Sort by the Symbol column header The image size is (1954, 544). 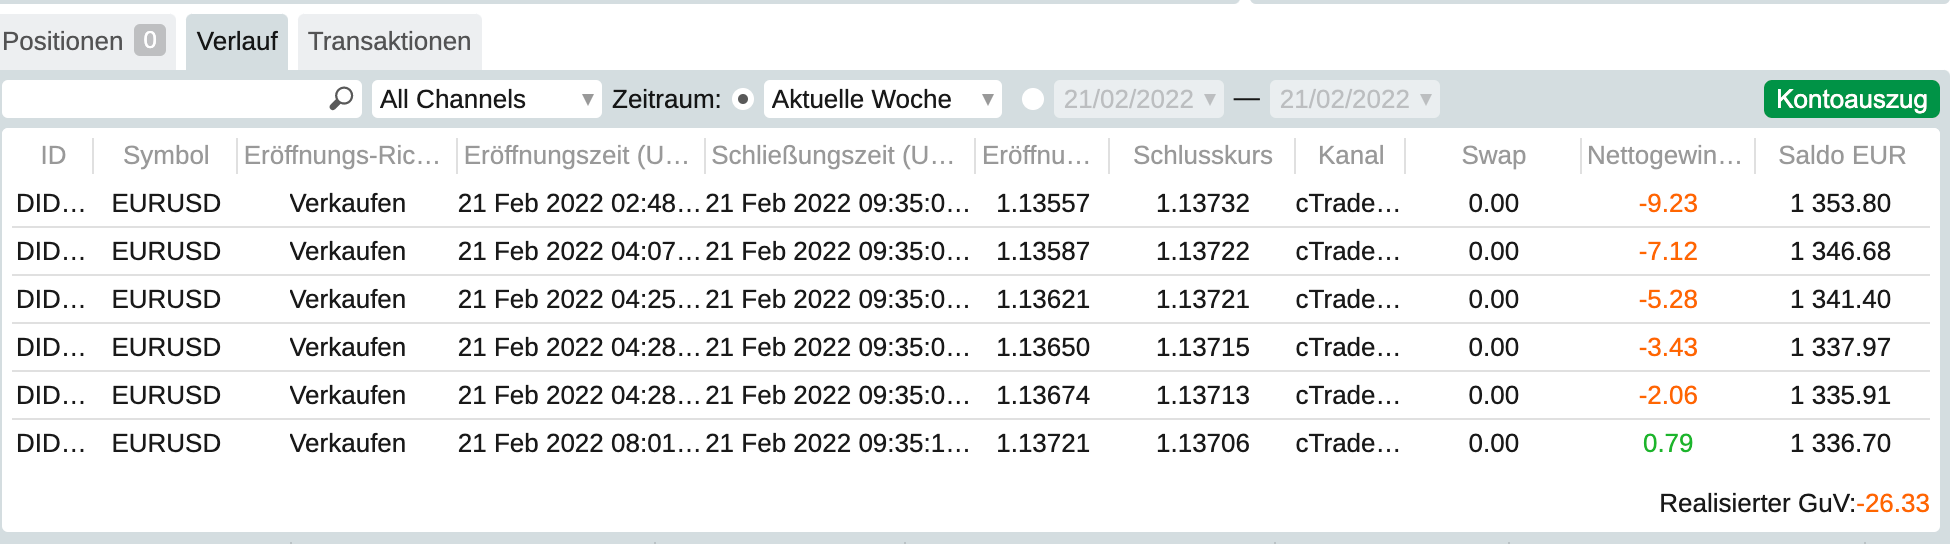tap(166, 155)
